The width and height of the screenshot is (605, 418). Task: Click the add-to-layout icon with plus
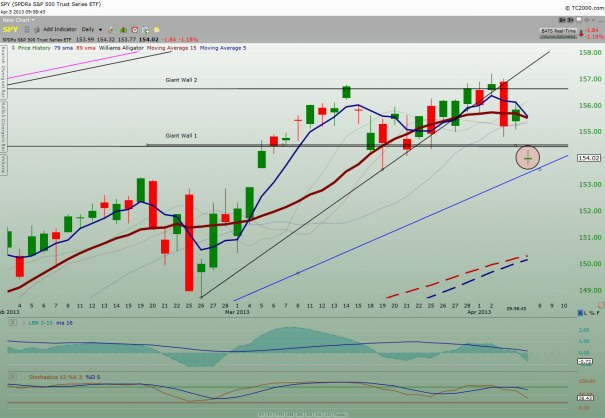coord(146,30)
